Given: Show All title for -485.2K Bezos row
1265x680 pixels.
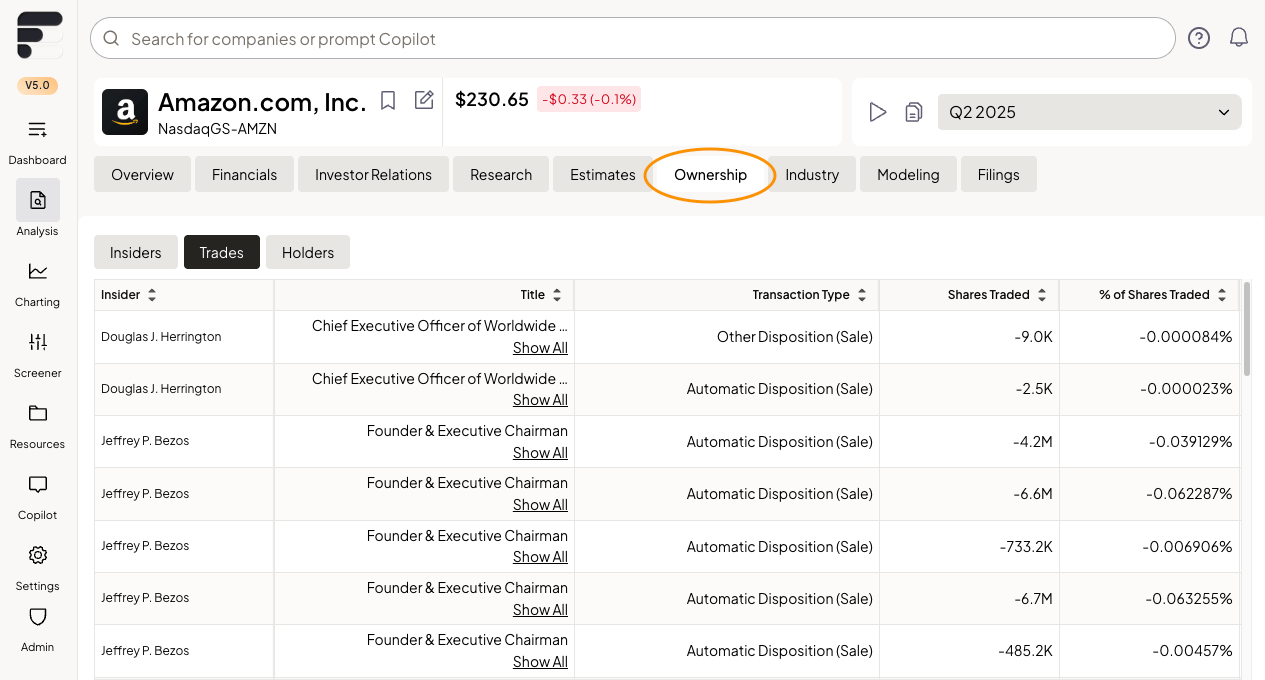Looking at the screenshot, I should pyautogui.click(x=540, y=662).
